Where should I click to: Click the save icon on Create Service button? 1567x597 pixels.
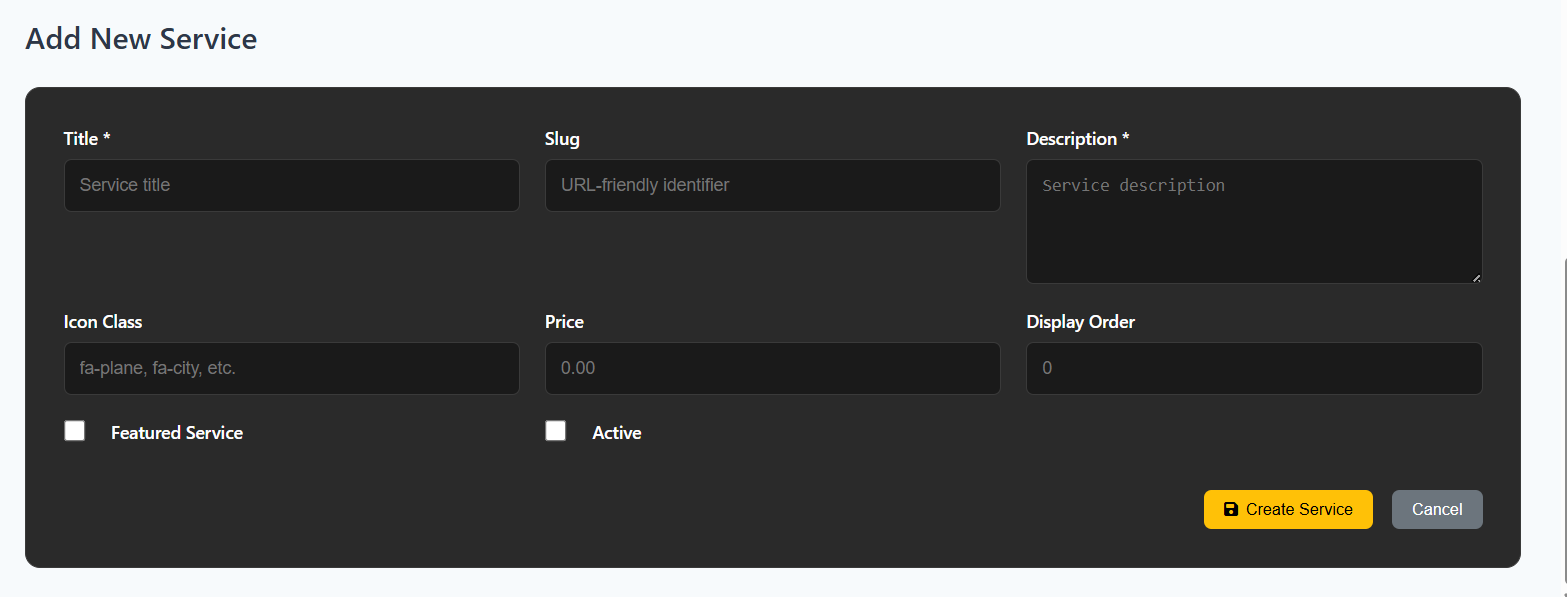[x=1230, y=509]
